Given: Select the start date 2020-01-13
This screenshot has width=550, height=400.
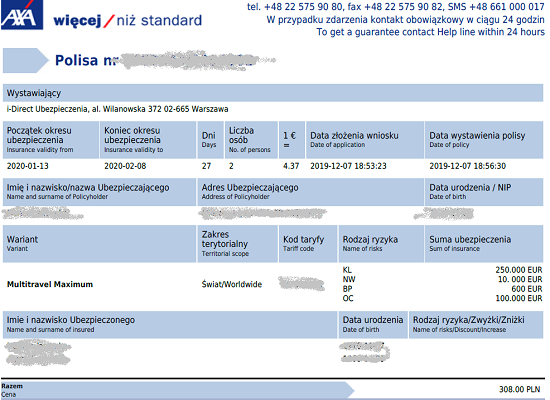Looking at the screenshot, I should point(28,166).
